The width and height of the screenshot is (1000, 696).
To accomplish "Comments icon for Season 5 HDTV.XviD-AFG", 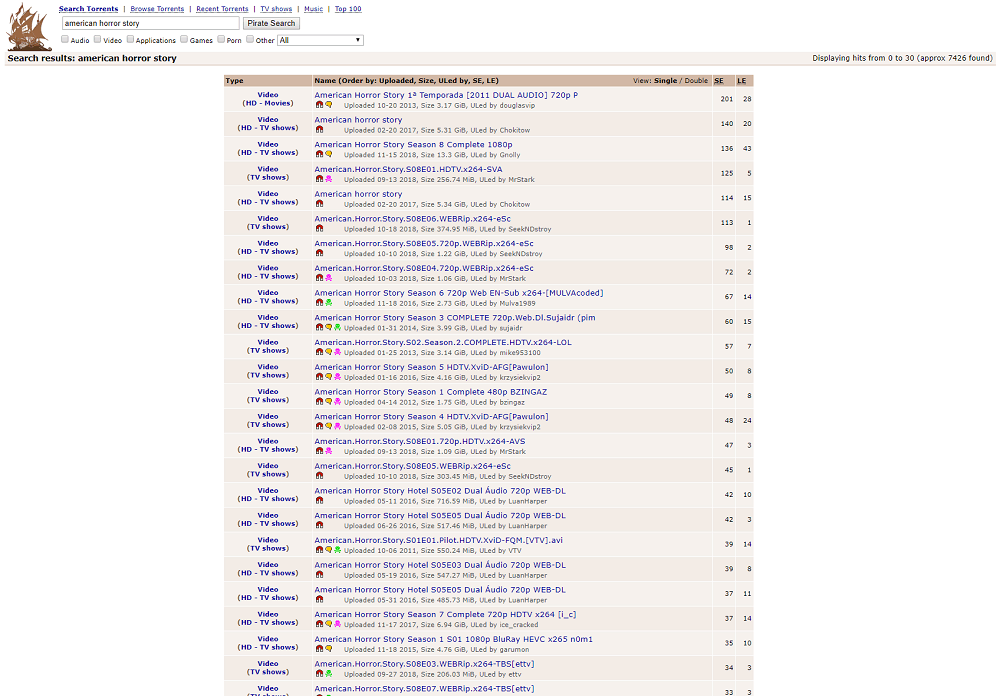I will point(329,377).
